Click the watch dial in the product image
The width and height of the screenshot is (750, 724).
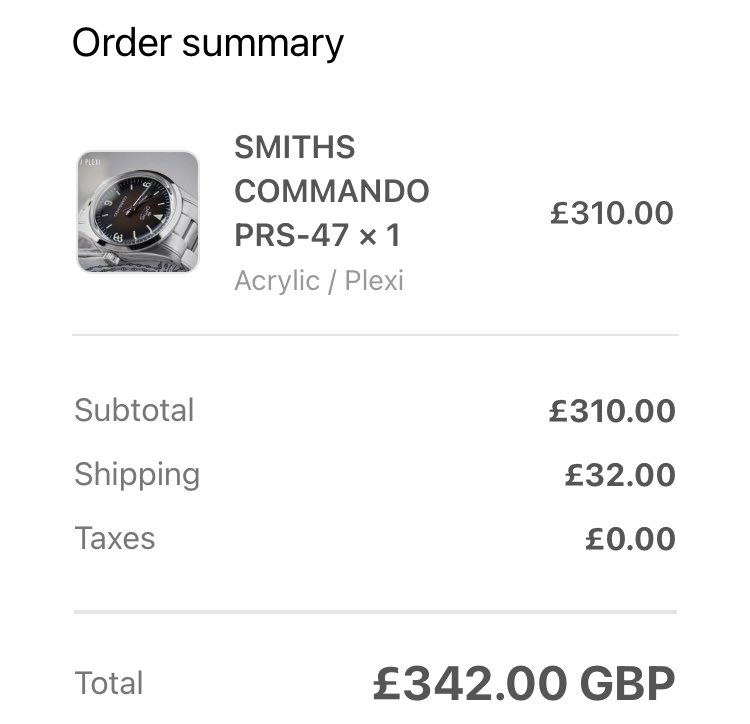(x=131, y=209)
